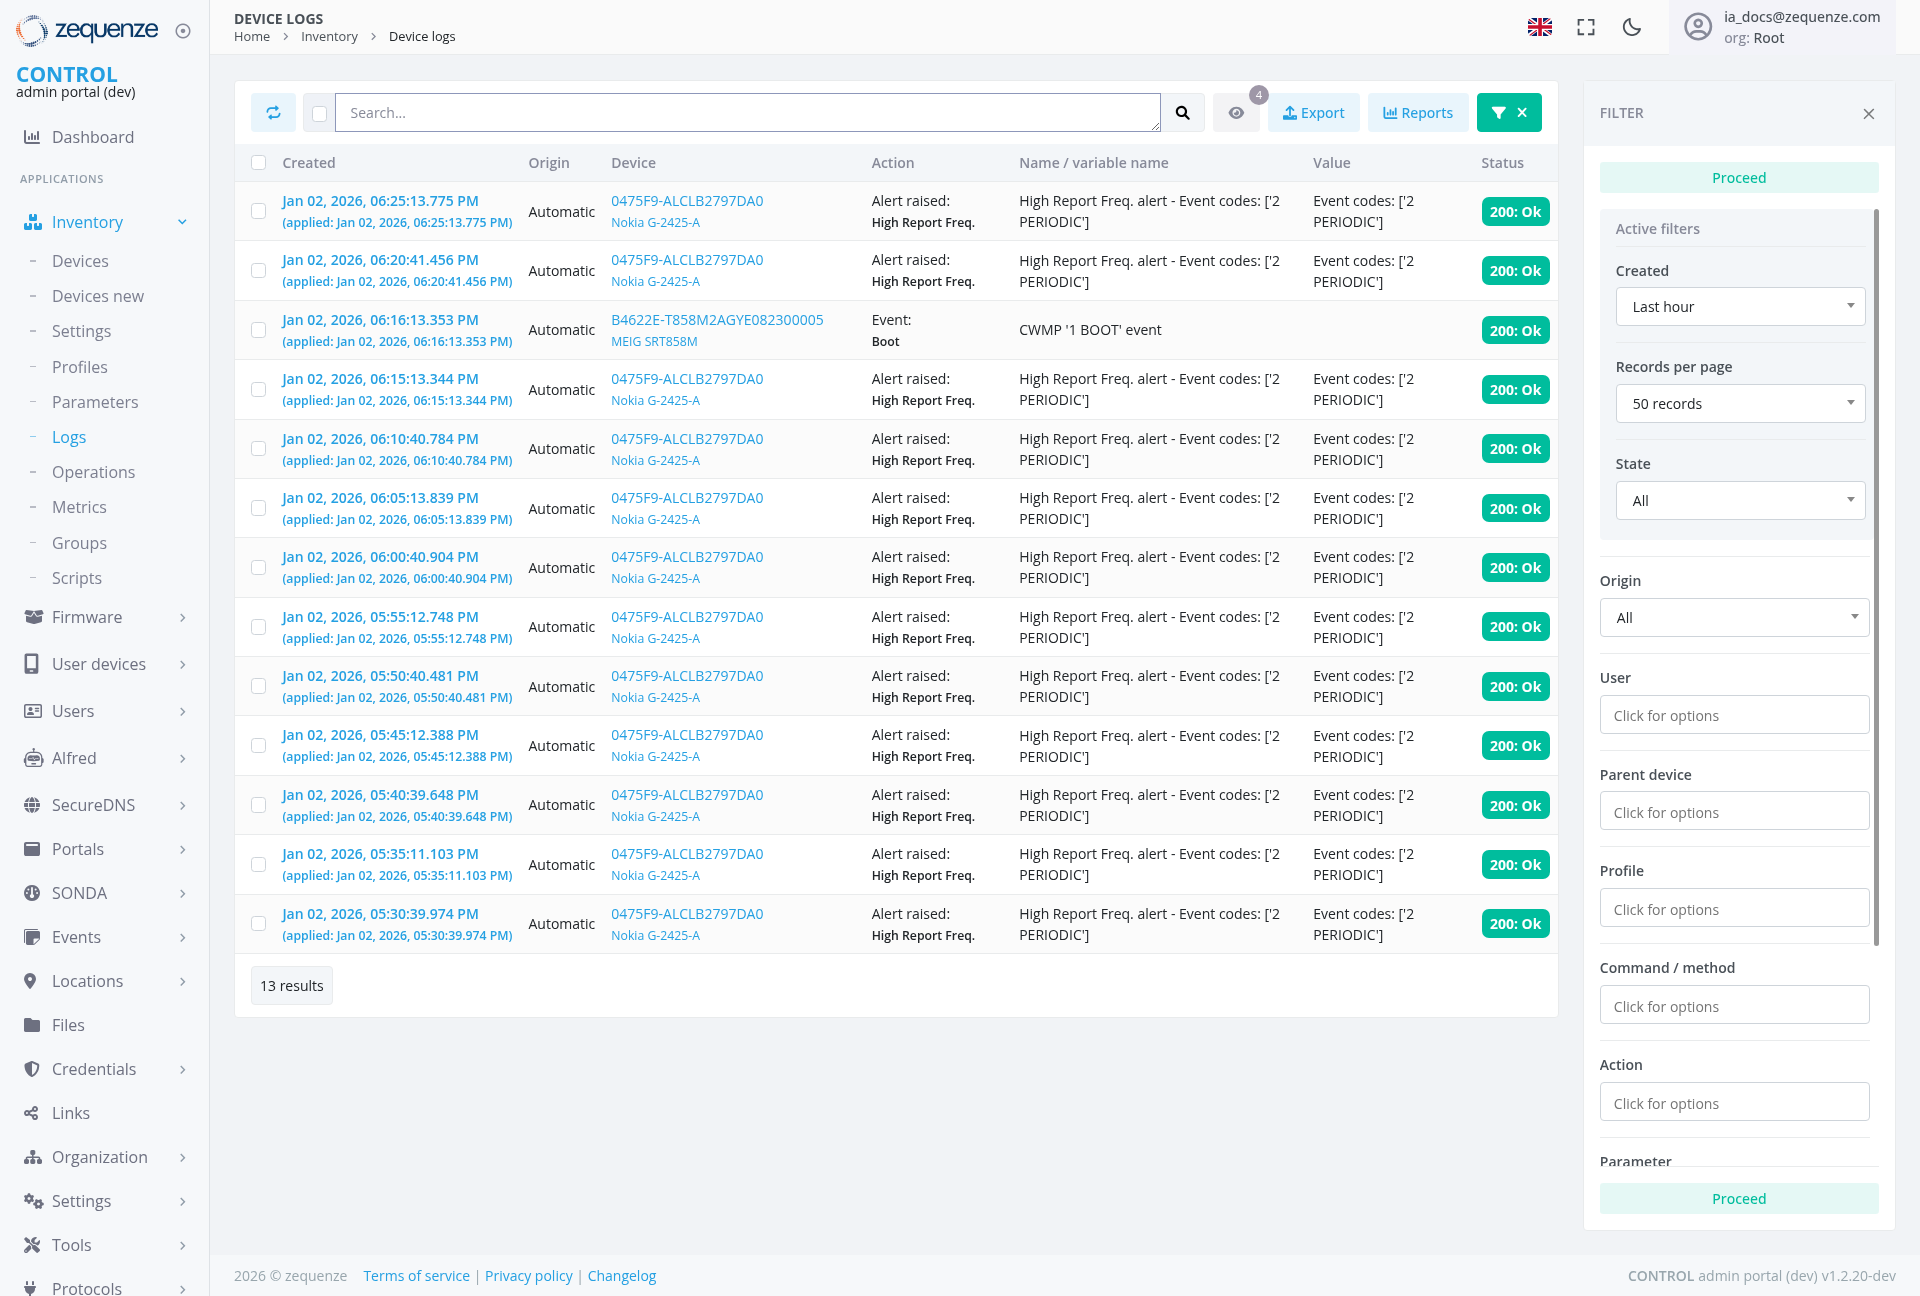Toggle column visibility eye icon
The width and height of the screenshot is (1920, 1296).
pyautogui.click(x=1236, y=113)
